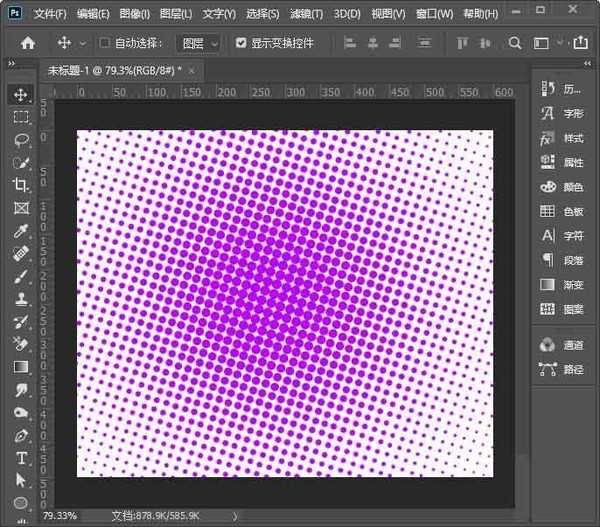Open the 图像(I) menu
The width and height of the screenshot is (600, 527).
point(134,14)
